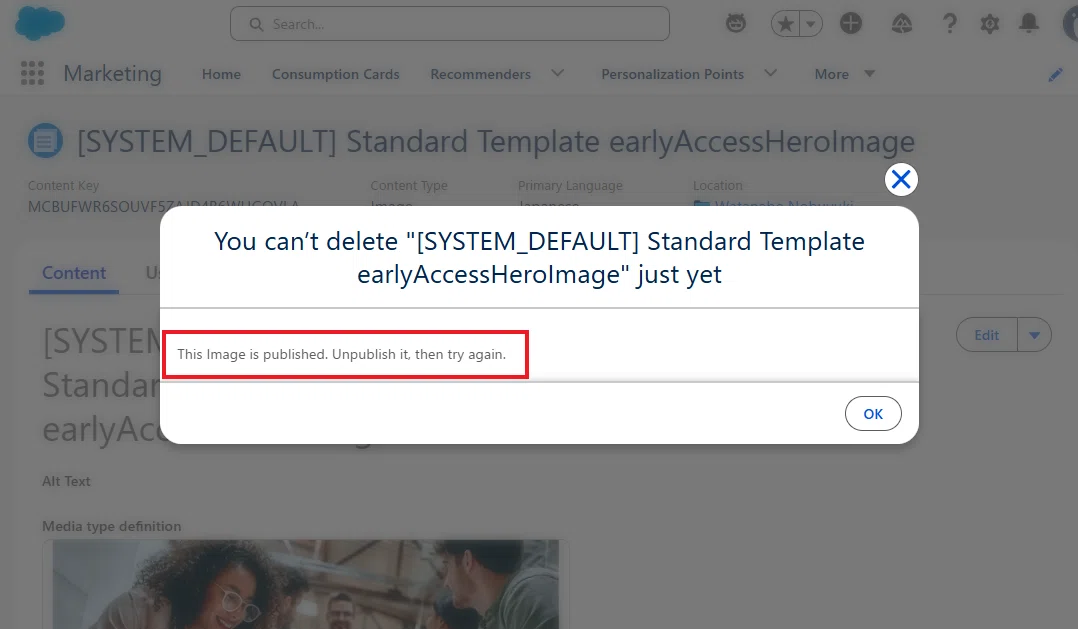Click the Salesforce cloud logo
Image resolution: width=1078 pixels, height=629 pixels.
point(40,23)
